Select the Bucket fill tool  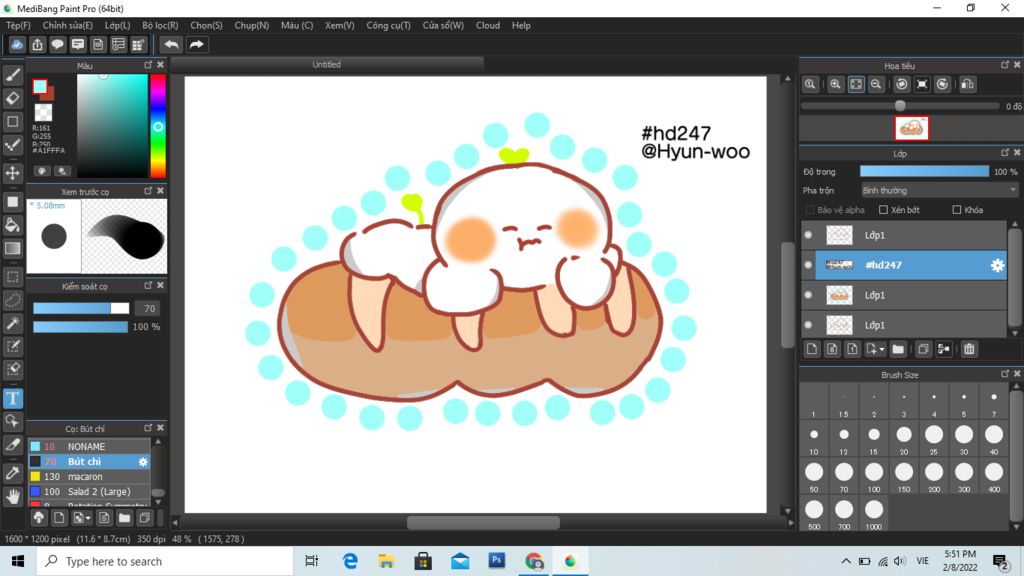[13, 225]
